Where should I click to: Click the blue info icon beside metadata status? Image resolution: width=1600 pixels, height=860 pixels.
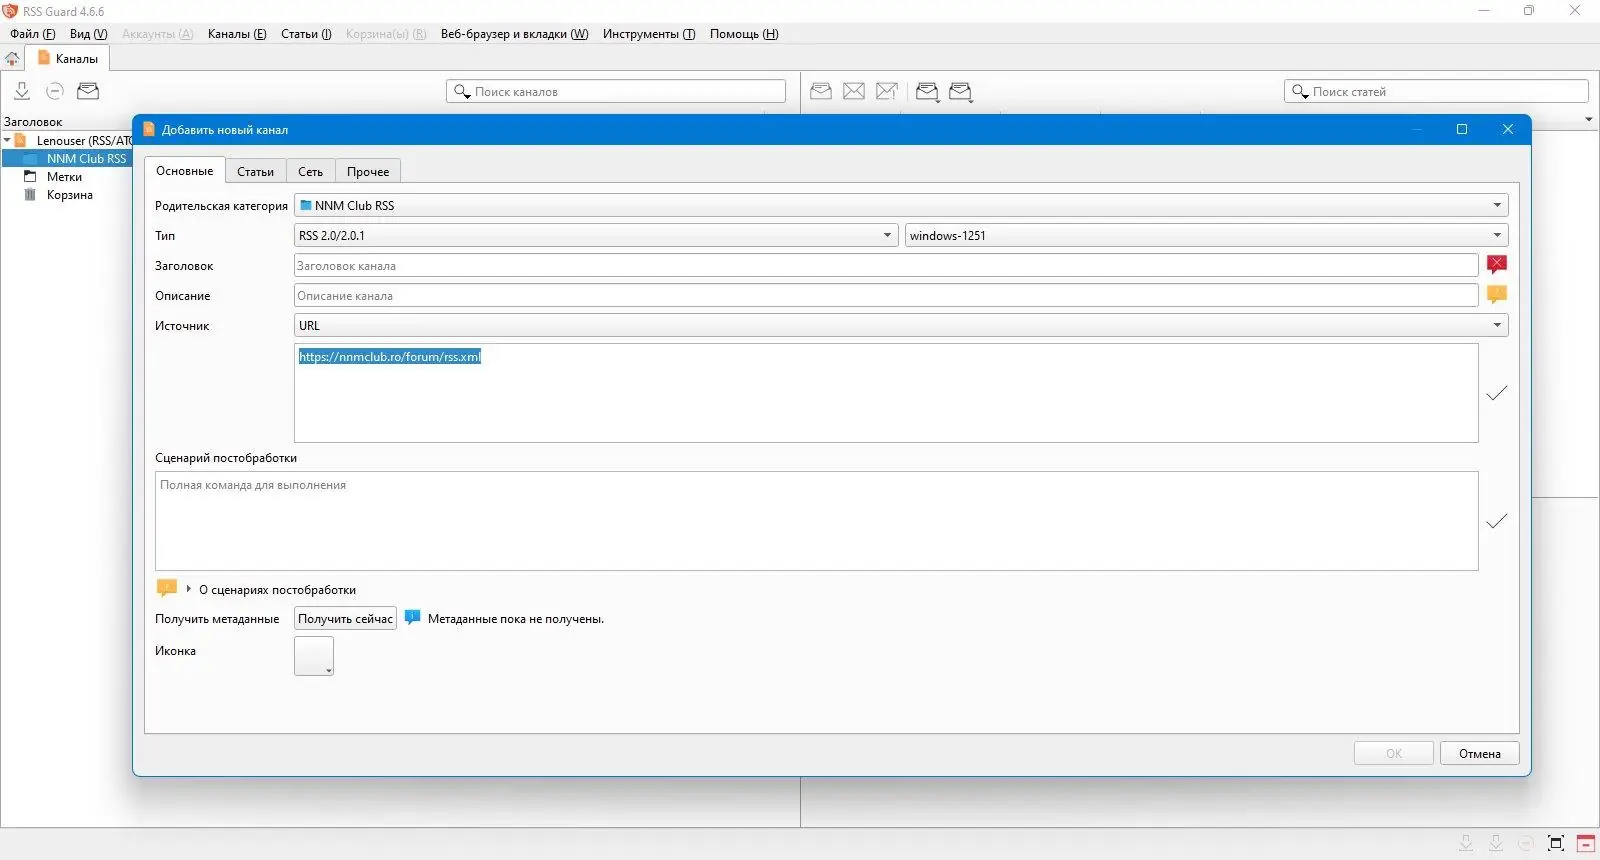coord(412,618)
